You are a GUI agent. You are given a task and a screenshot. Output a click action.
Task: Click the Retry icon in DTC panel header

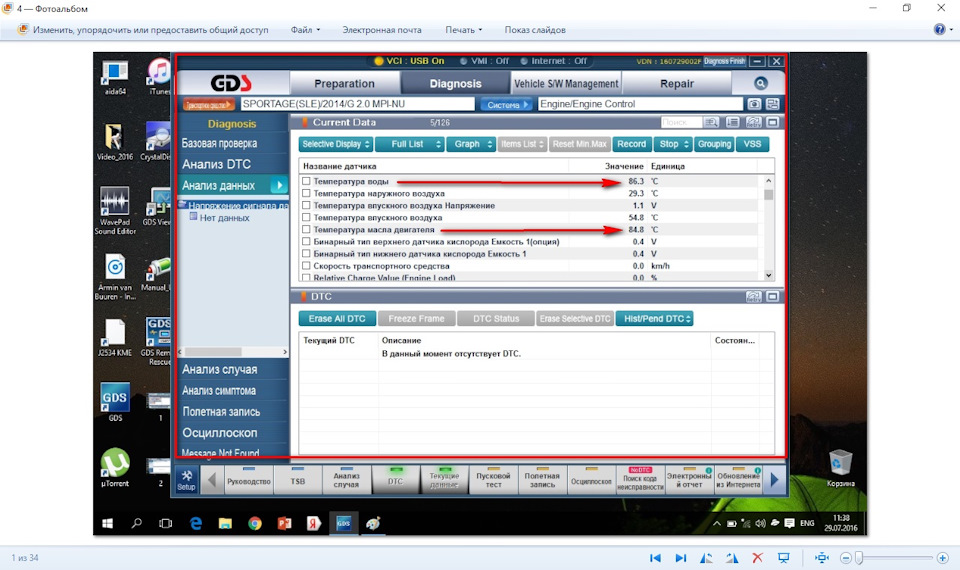tap(753, 296)
